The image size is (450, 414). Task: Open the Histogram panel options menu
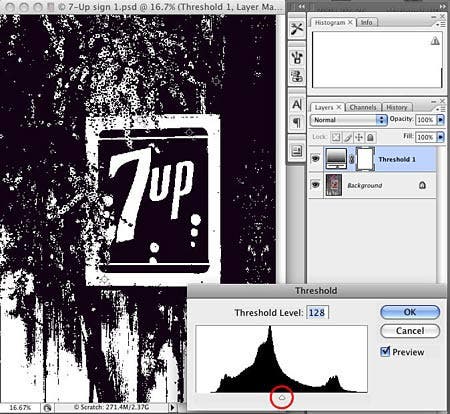440,24
